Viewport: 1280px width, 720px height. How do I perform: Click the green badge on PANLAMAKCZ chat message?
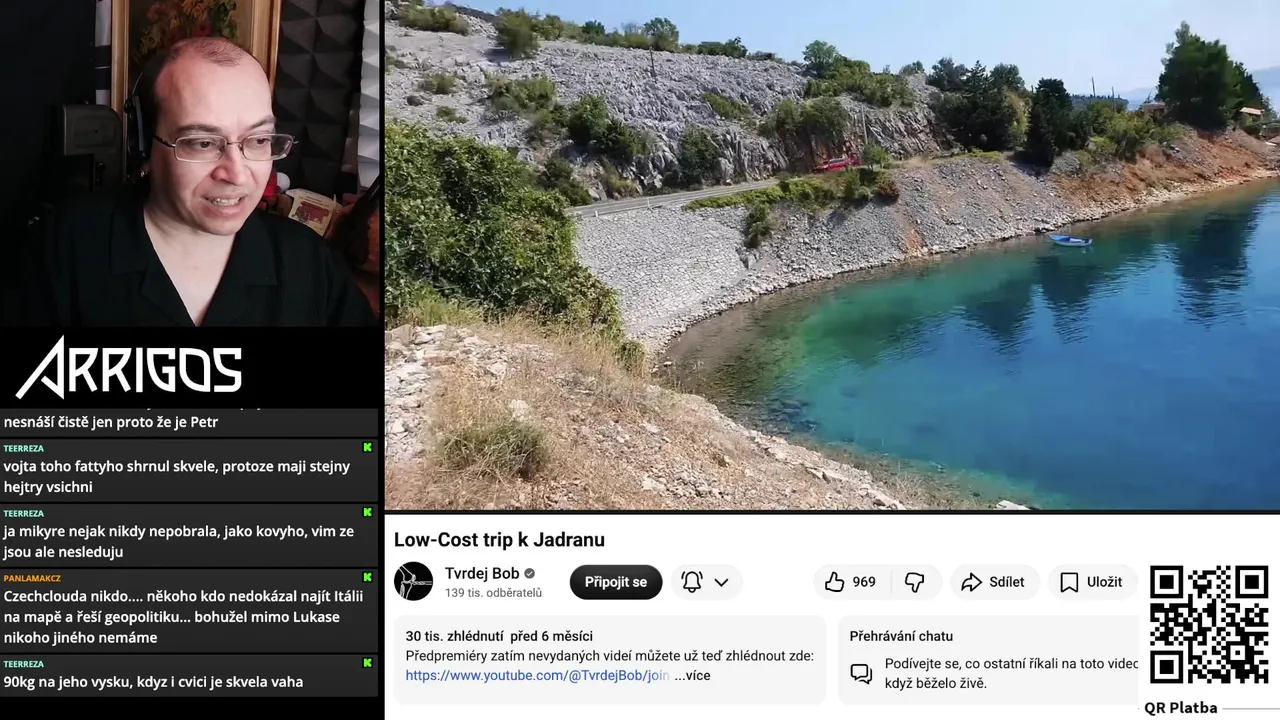[367, 578]
